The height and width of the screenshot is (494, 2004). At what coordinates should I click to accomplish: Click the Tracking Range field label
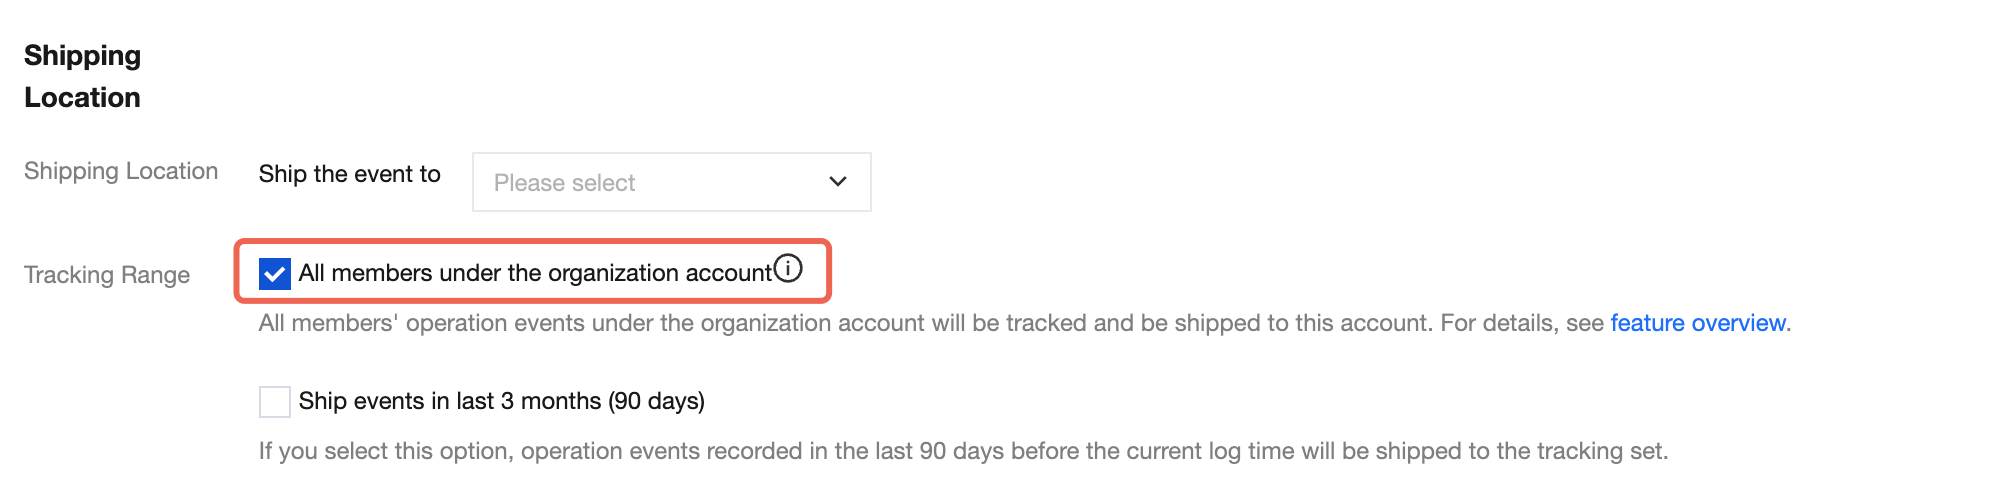[x=107, y=275]
